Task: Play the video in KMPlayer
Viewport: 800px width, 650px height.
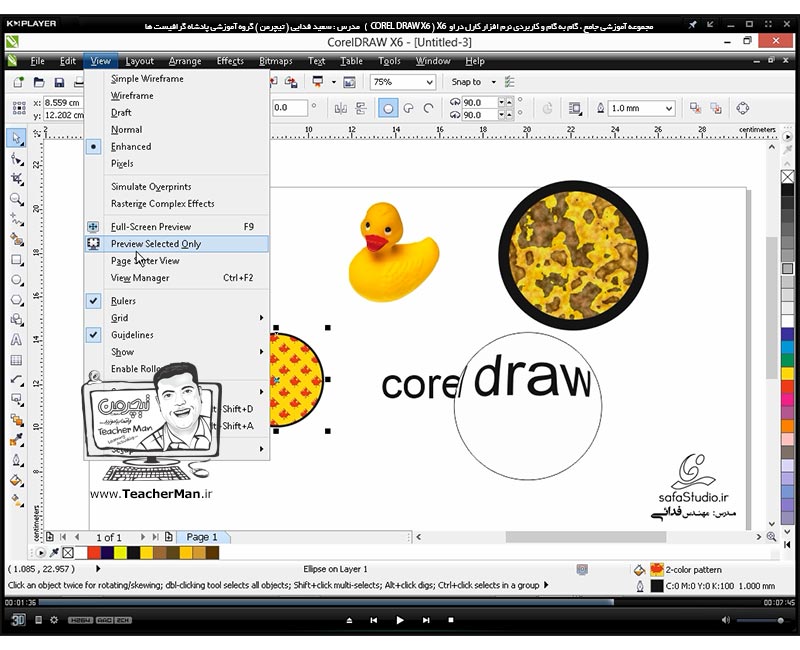Action: [x=400, y=620]
